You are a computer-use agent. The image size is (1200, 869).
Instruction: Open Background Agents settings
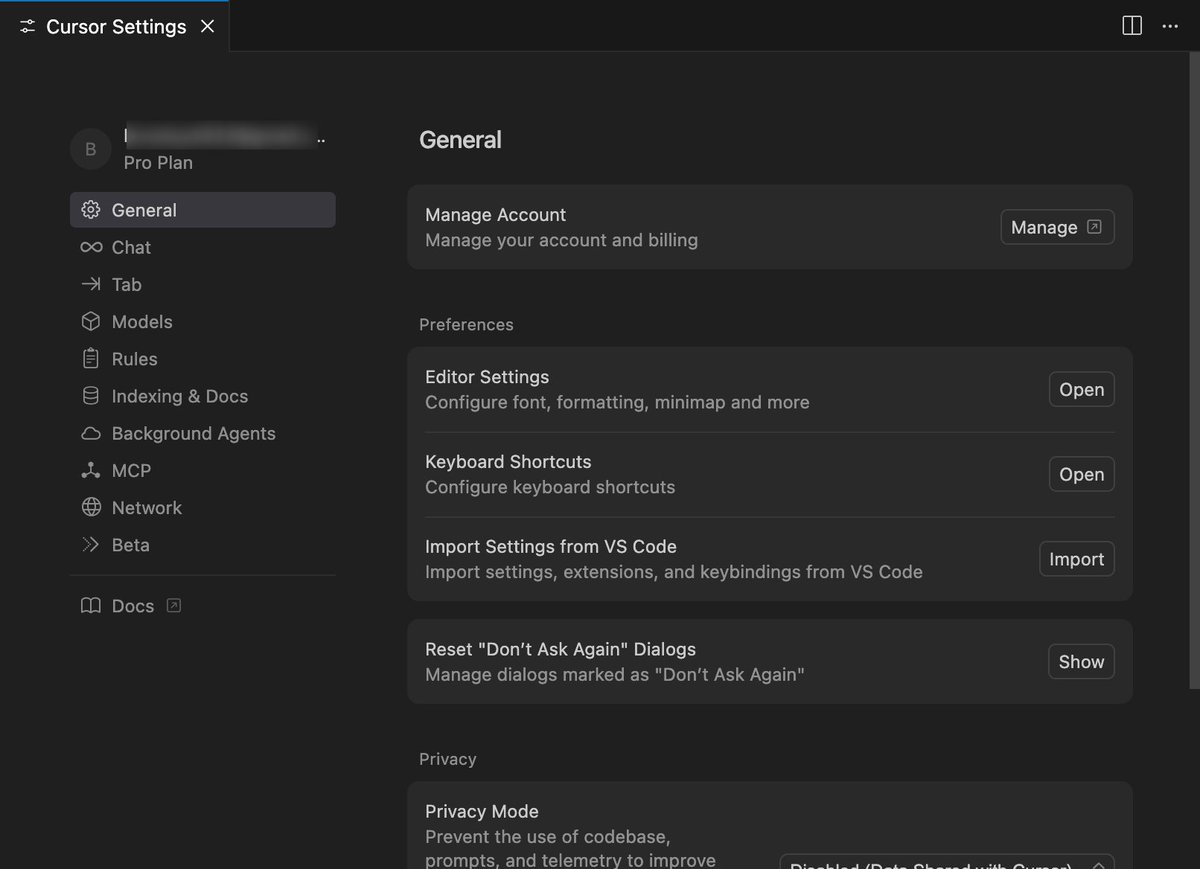[x=203, y=433]
